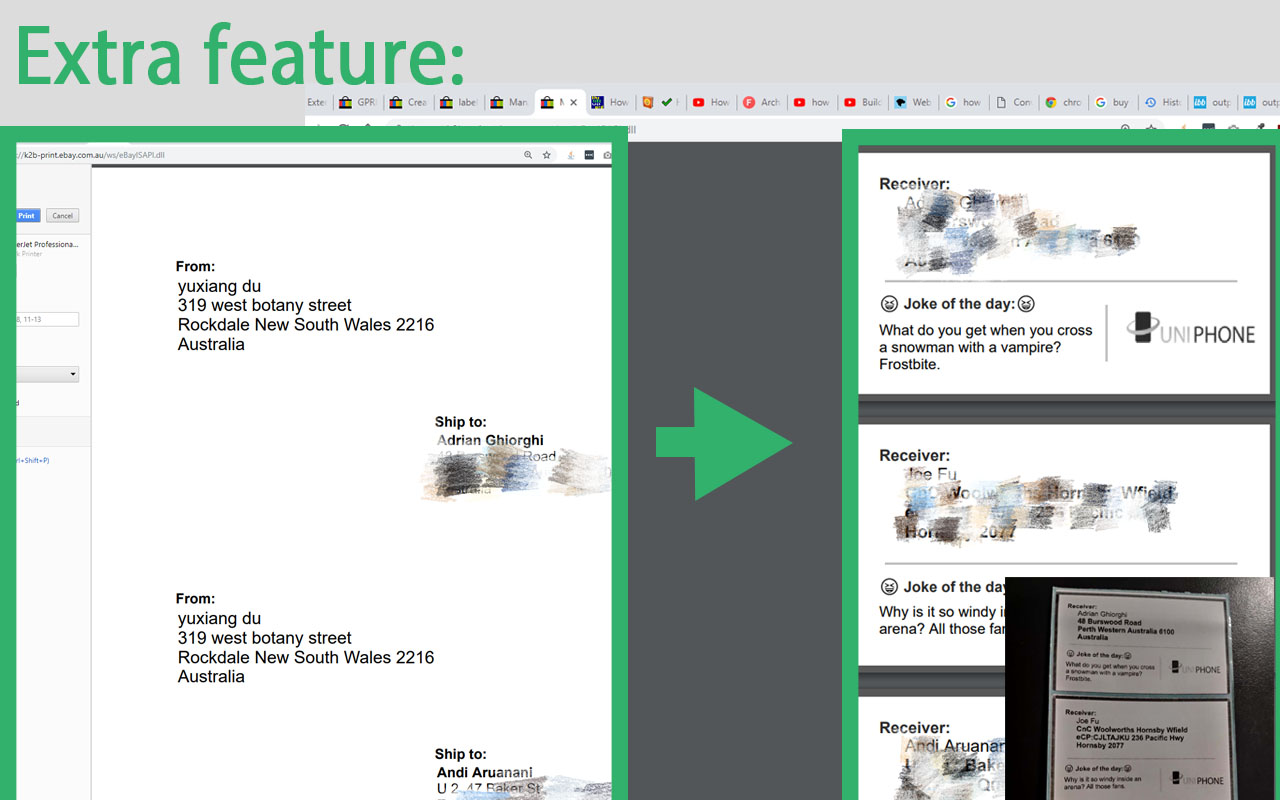Click the zoom magnifier icon in eBay print window
Screen dimensions: 1280x800
pos(528,156)
